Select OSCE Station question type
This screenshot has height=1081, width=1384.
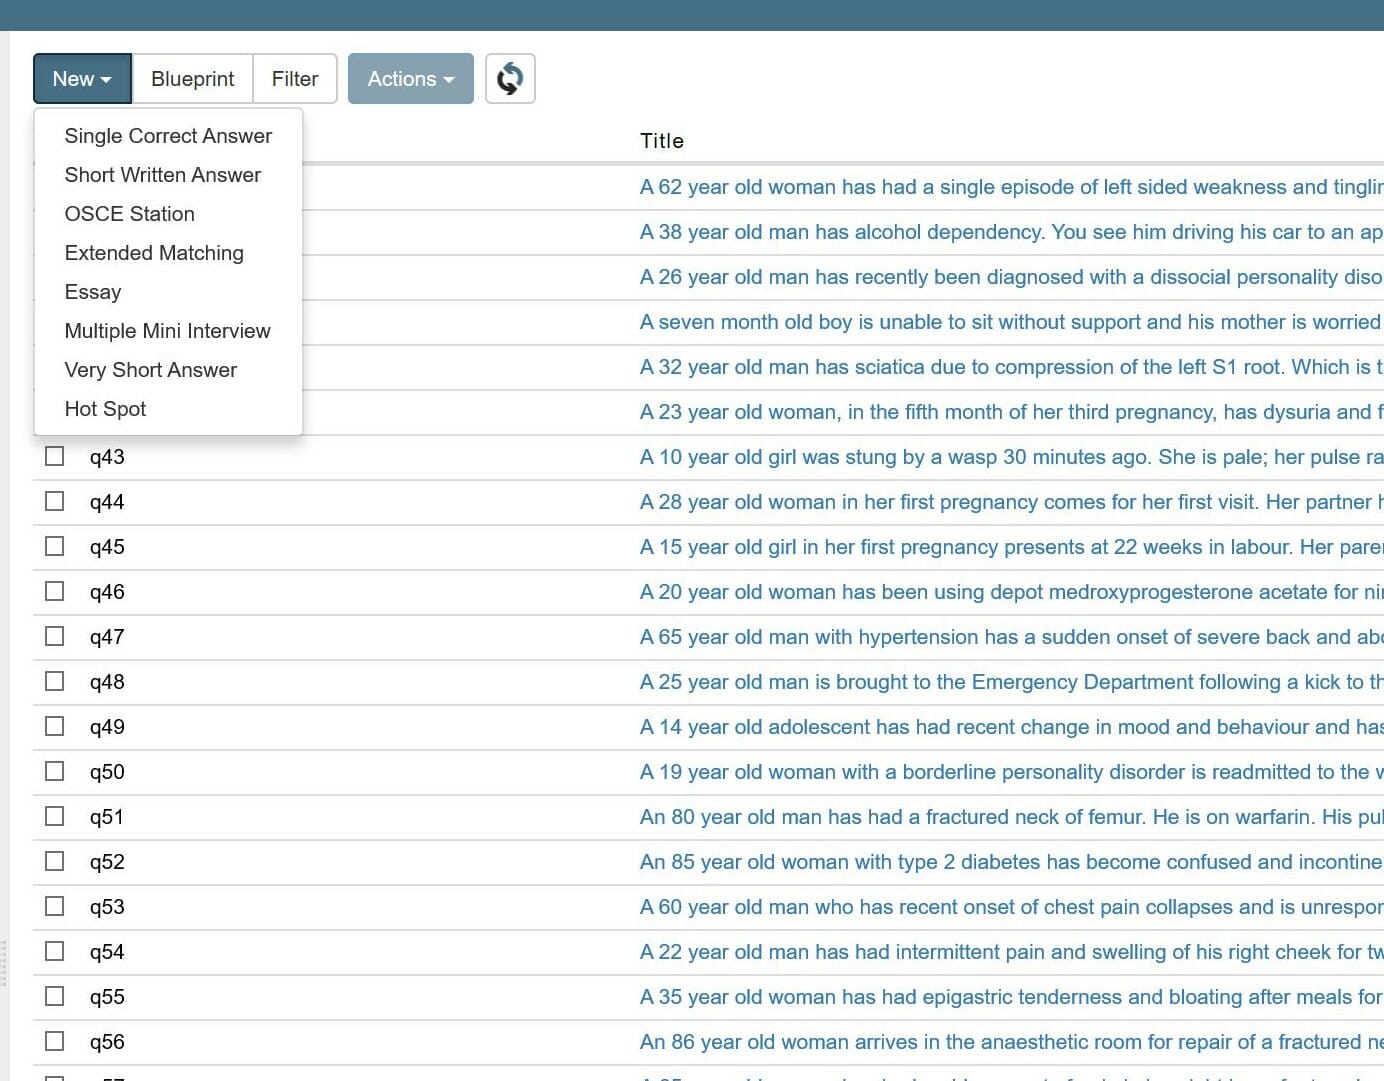129,214
